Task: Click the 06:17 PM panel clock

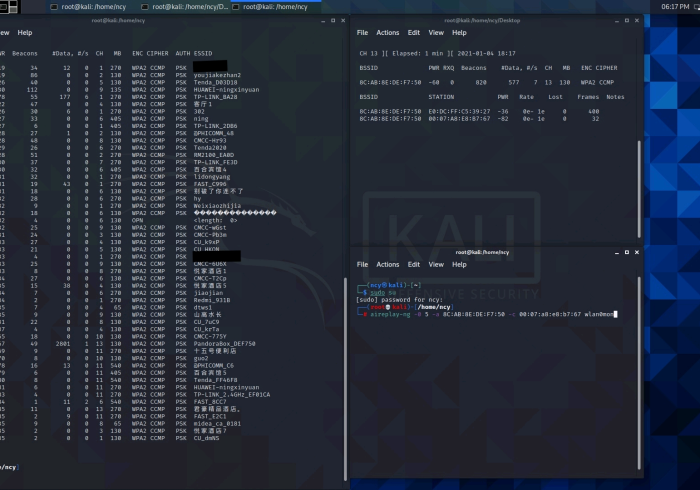Action: [676, 6]
